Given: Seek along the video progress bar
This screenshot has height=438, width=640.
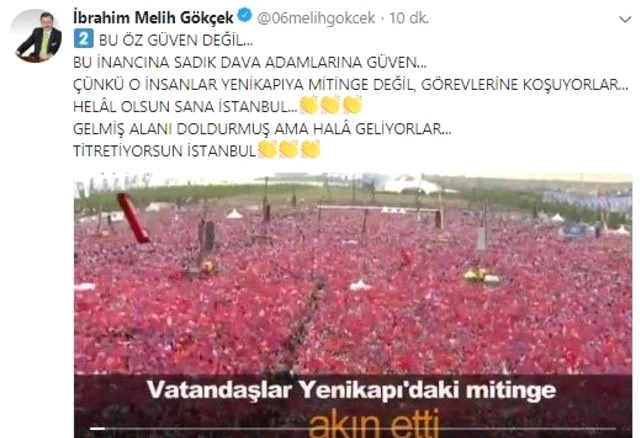Looking at the screenshot, I should pyautogui.click(x=353, y=429).
